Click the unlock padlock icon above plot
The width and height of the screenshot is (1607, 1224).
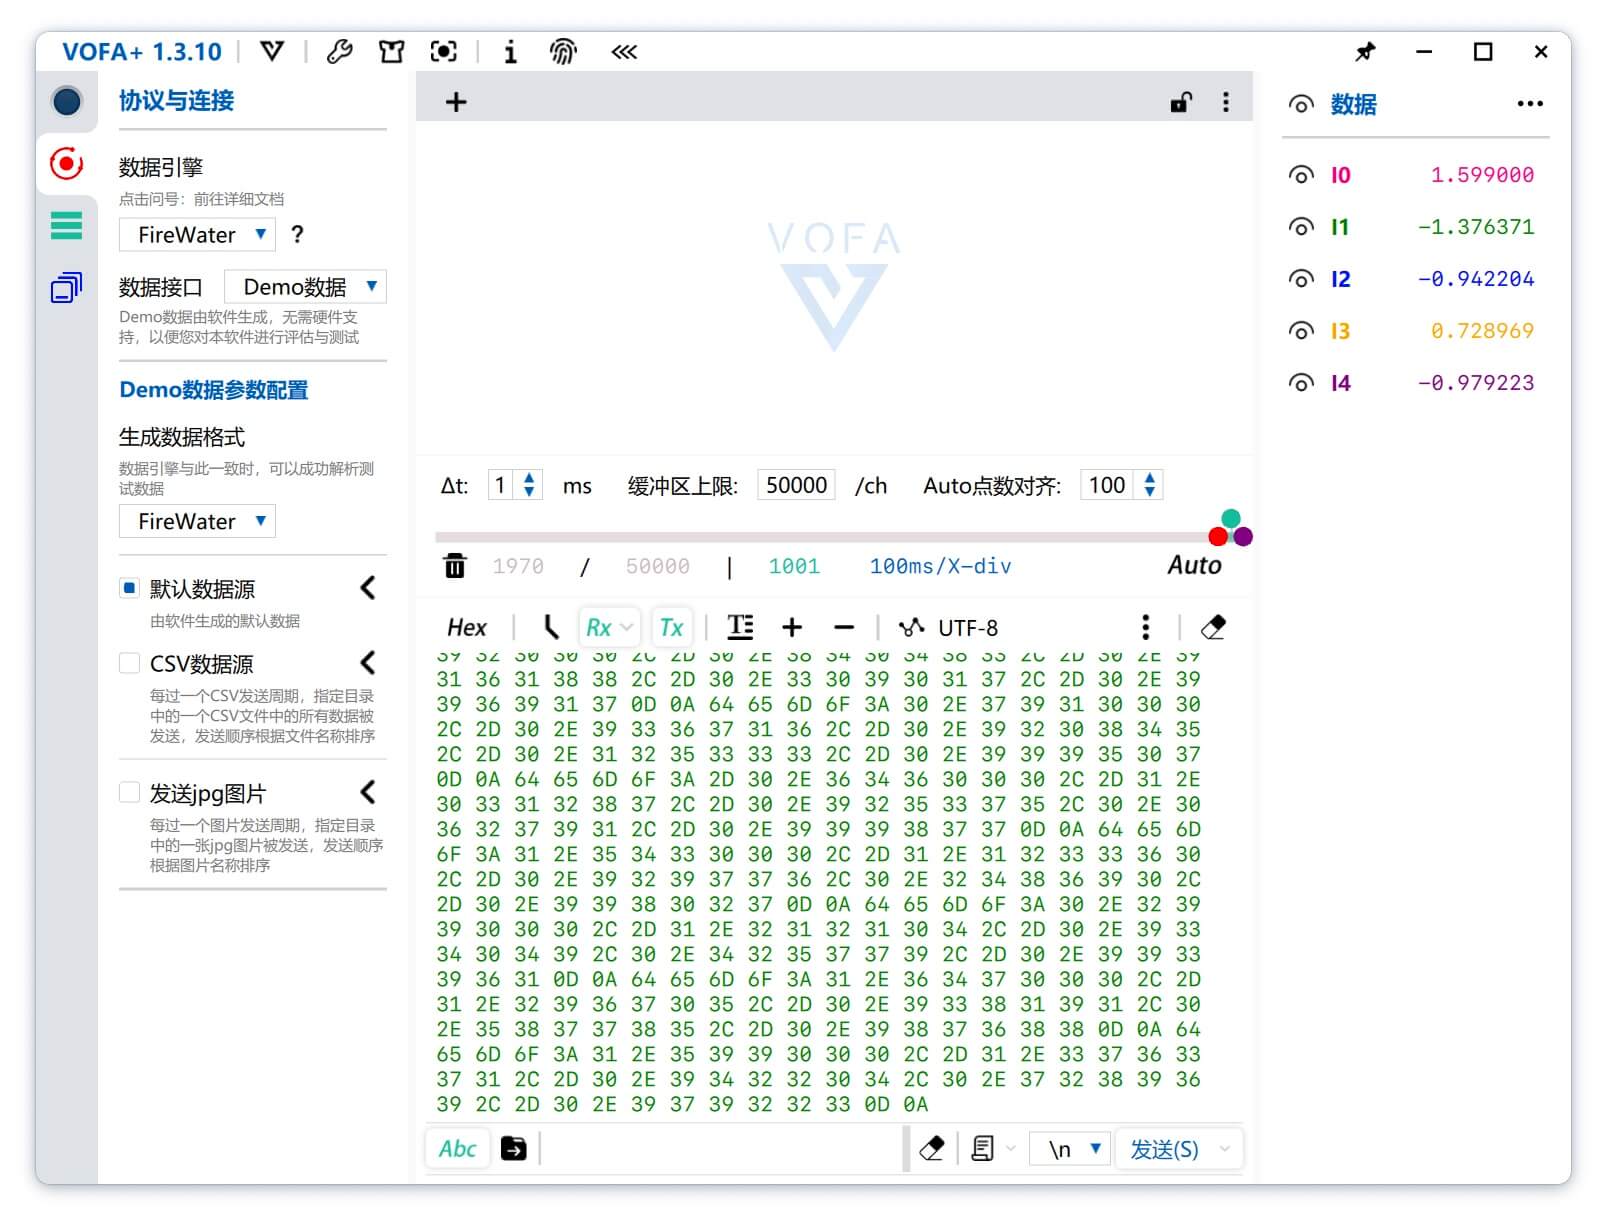1181,102
